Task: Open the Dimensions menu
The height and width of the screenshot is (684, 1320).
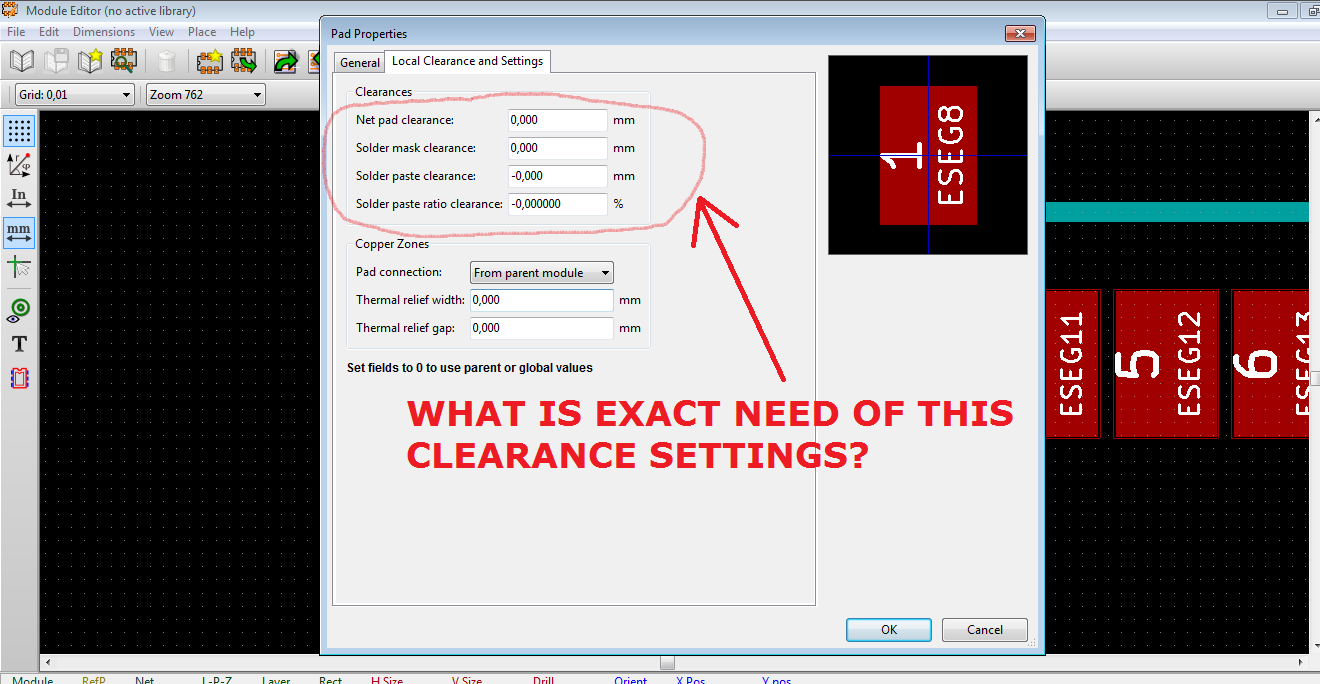Action: [104, 31]
